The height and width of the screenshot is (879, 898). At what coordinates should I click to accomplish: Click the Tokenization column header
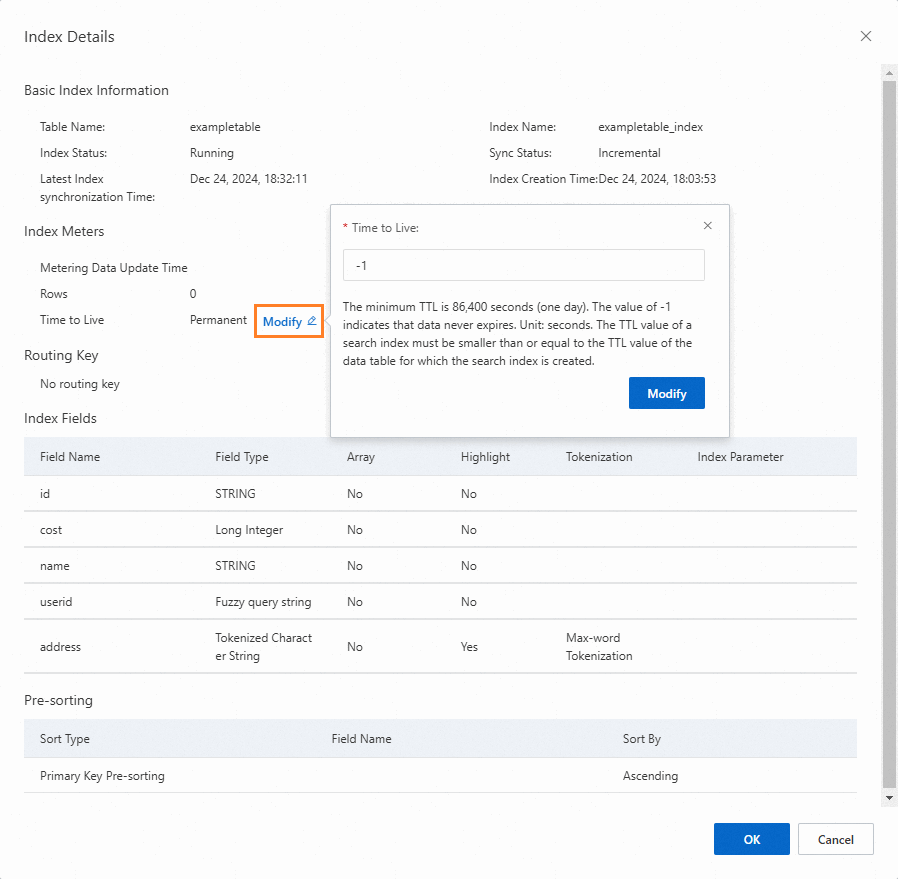[x=599, y=457]
